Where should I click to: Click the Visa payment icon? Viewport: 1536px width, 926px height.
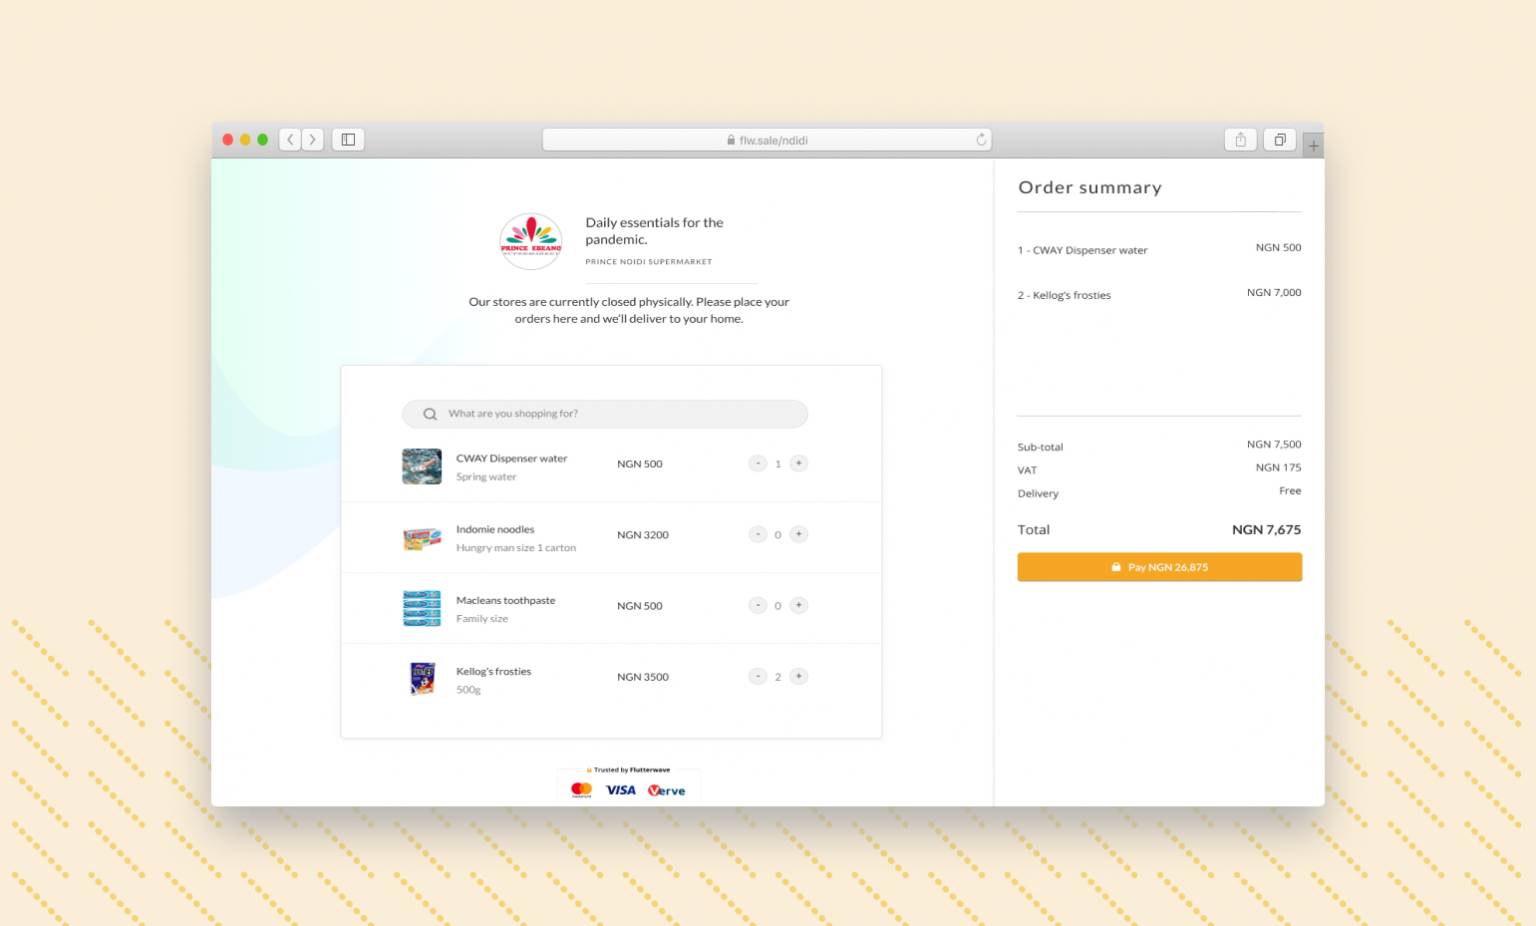click(621, 790)
